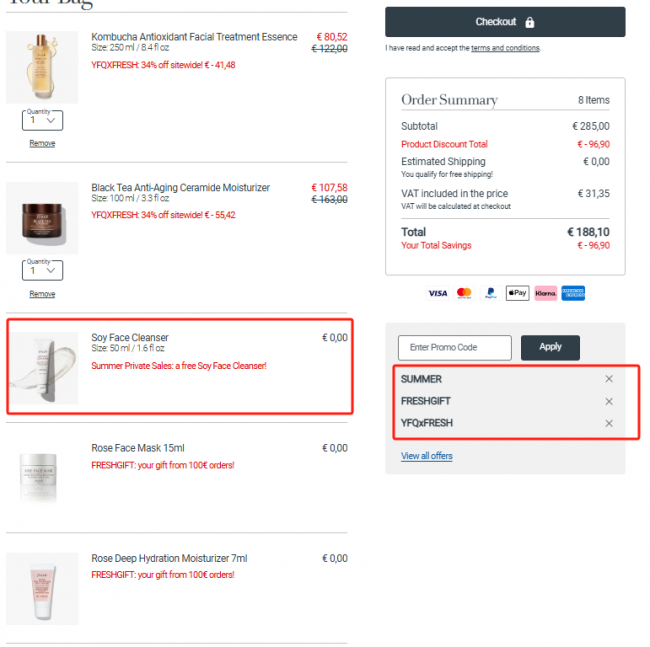
Task: Click the PayPal payment icon
Action: pos(491,293)
